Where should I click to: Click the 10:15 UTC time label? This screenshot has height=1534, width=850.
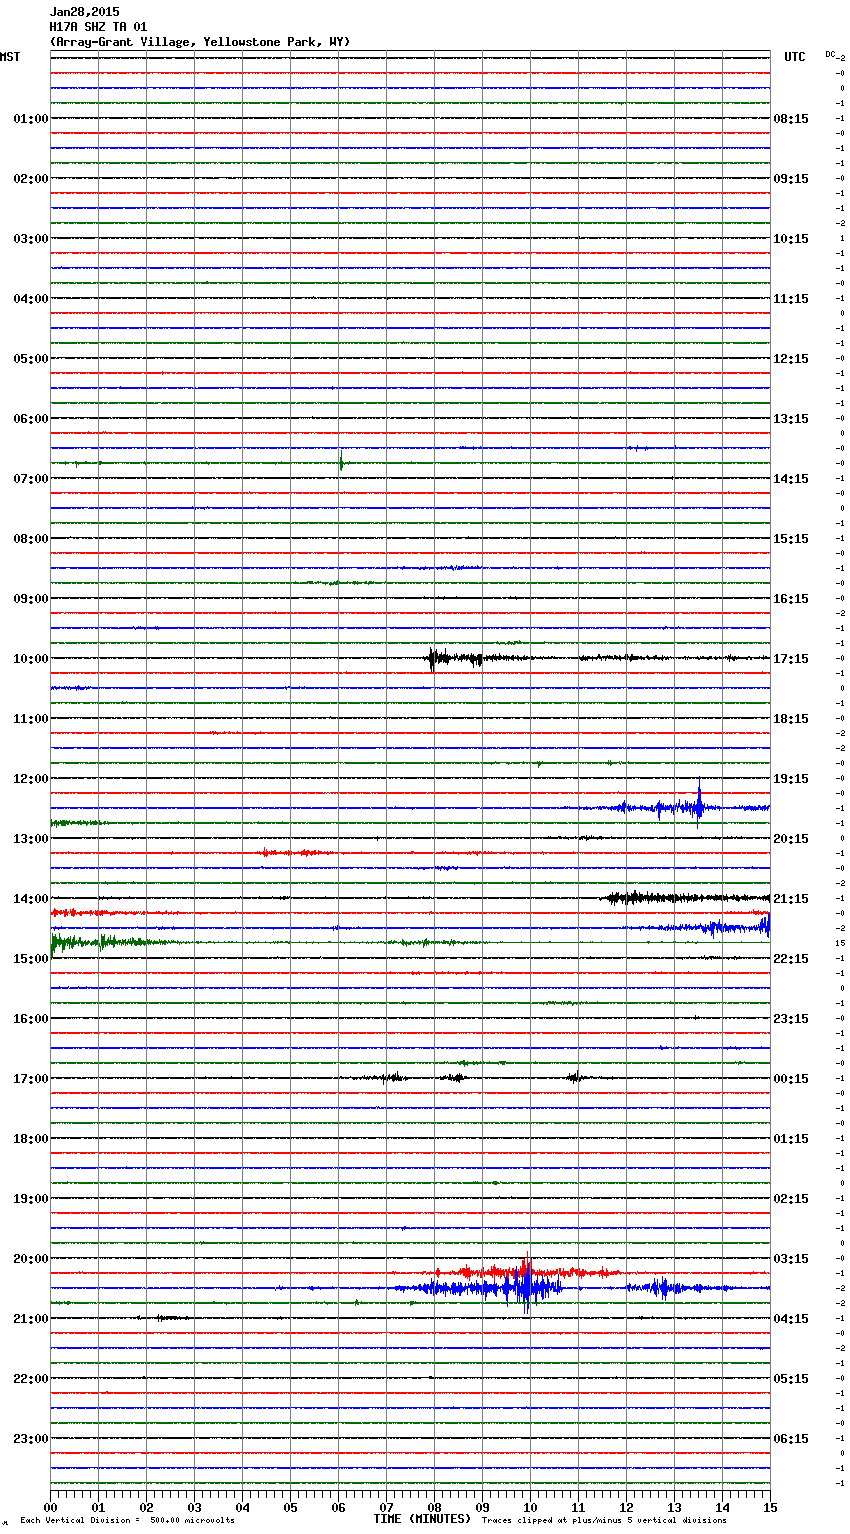tap(791, 239)
